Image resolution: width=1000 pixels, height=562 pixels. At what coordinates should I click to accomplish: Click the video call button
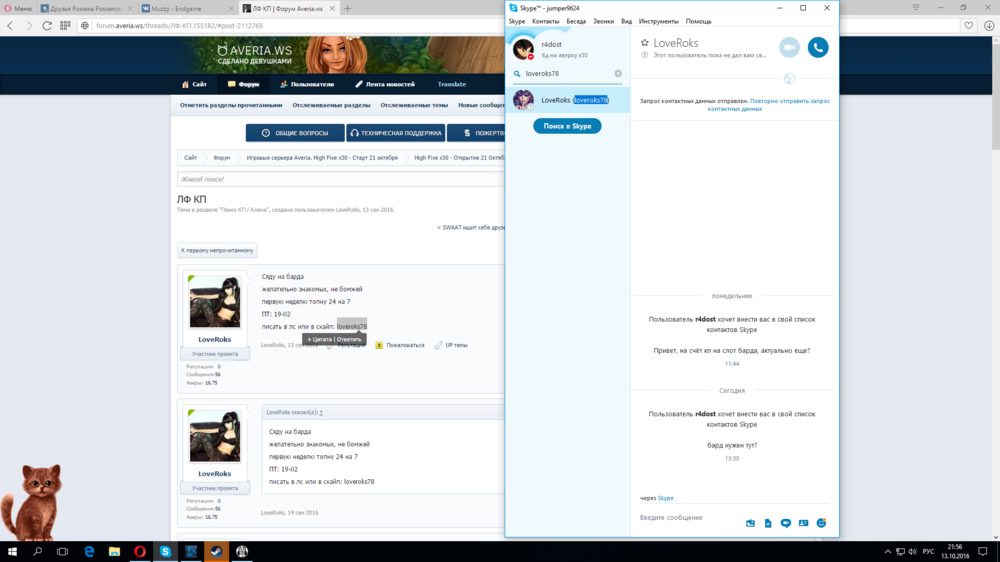790,47
